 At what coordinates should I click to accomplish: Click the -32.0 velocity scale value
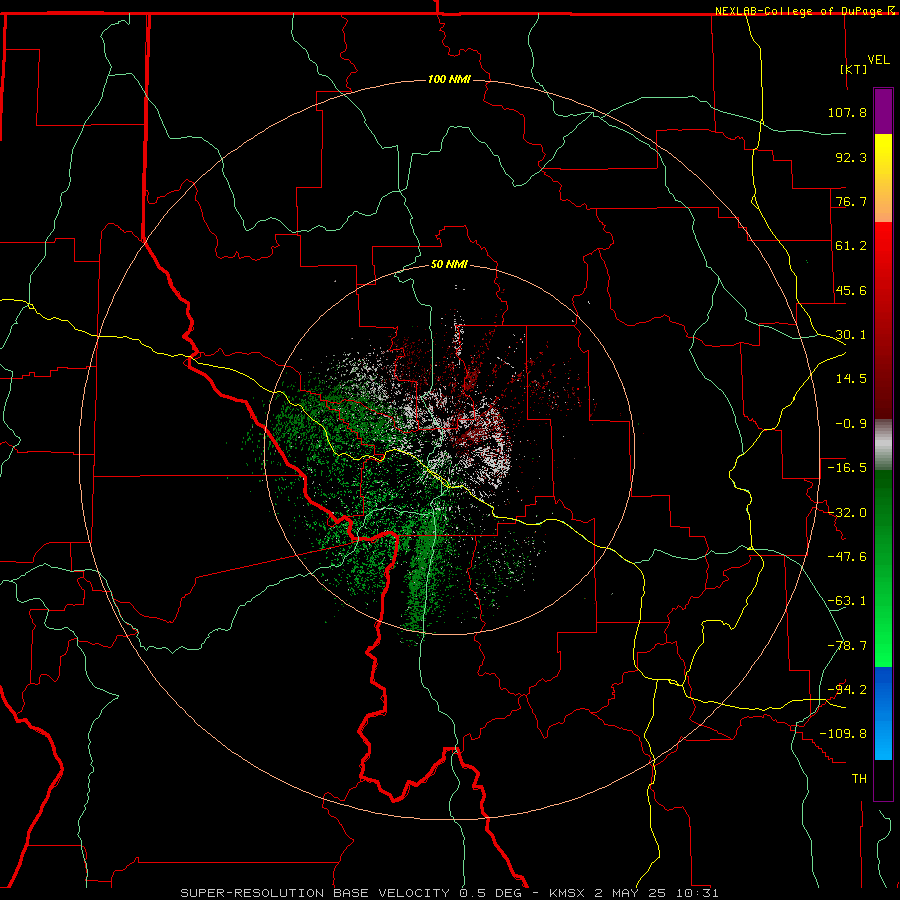point(847,513)
